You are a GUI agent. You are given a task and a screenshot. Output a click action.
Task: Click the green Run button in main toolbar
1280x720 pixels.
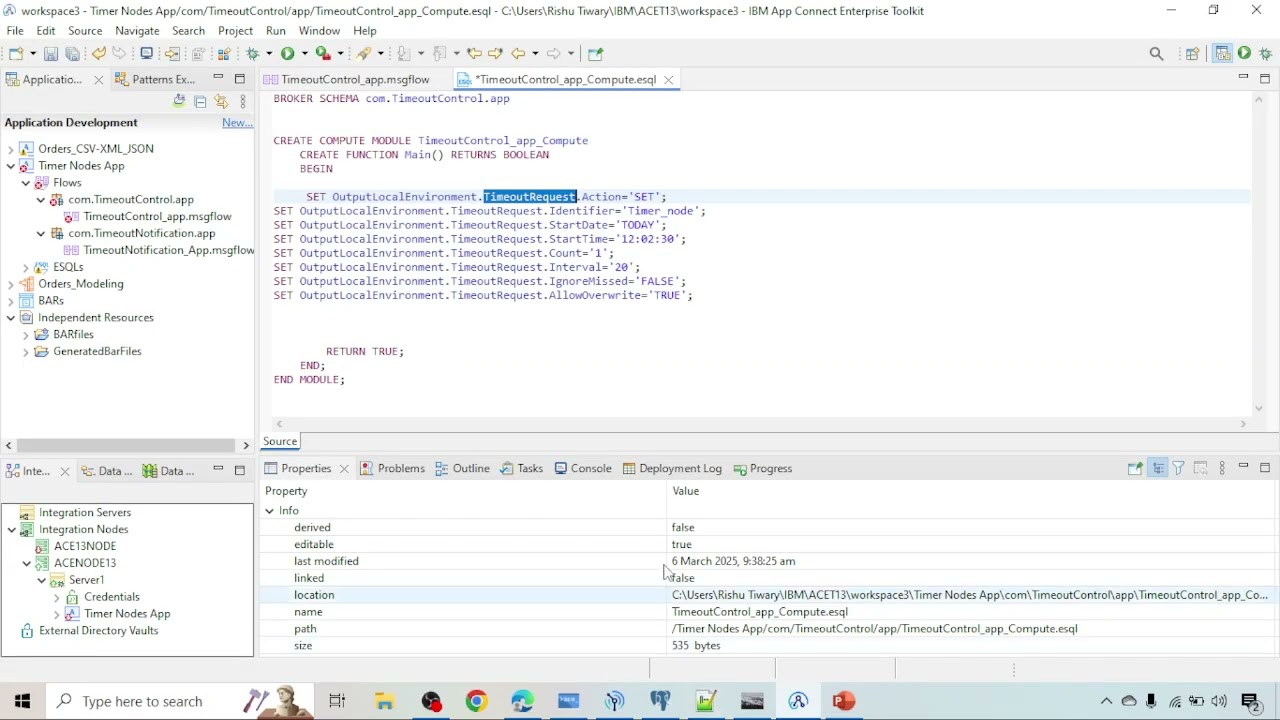coord(288,53)
